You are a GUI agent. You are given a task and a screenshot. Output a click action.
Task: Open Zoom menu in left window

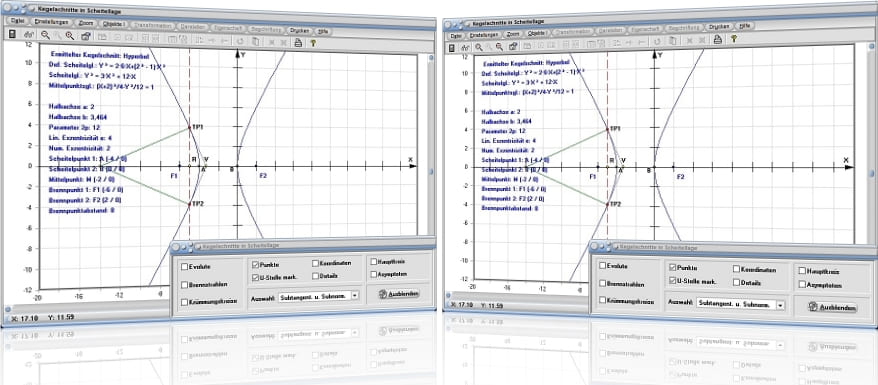click(86, 23)
